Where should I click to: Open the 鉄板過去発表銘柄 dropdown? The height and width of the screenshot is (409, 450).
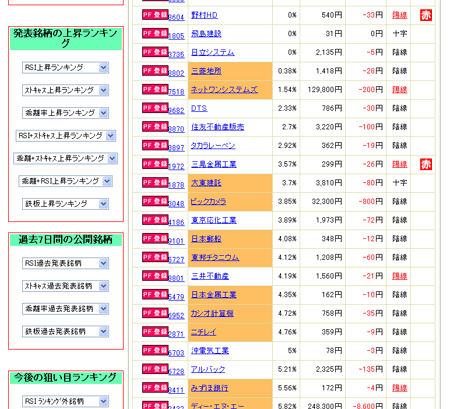point(65,331)
